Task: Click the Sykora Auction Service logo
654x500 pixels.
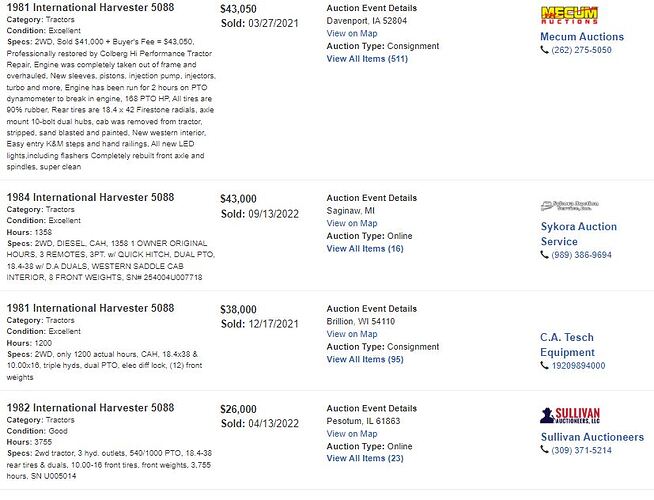Action: (x=569, y=206)
